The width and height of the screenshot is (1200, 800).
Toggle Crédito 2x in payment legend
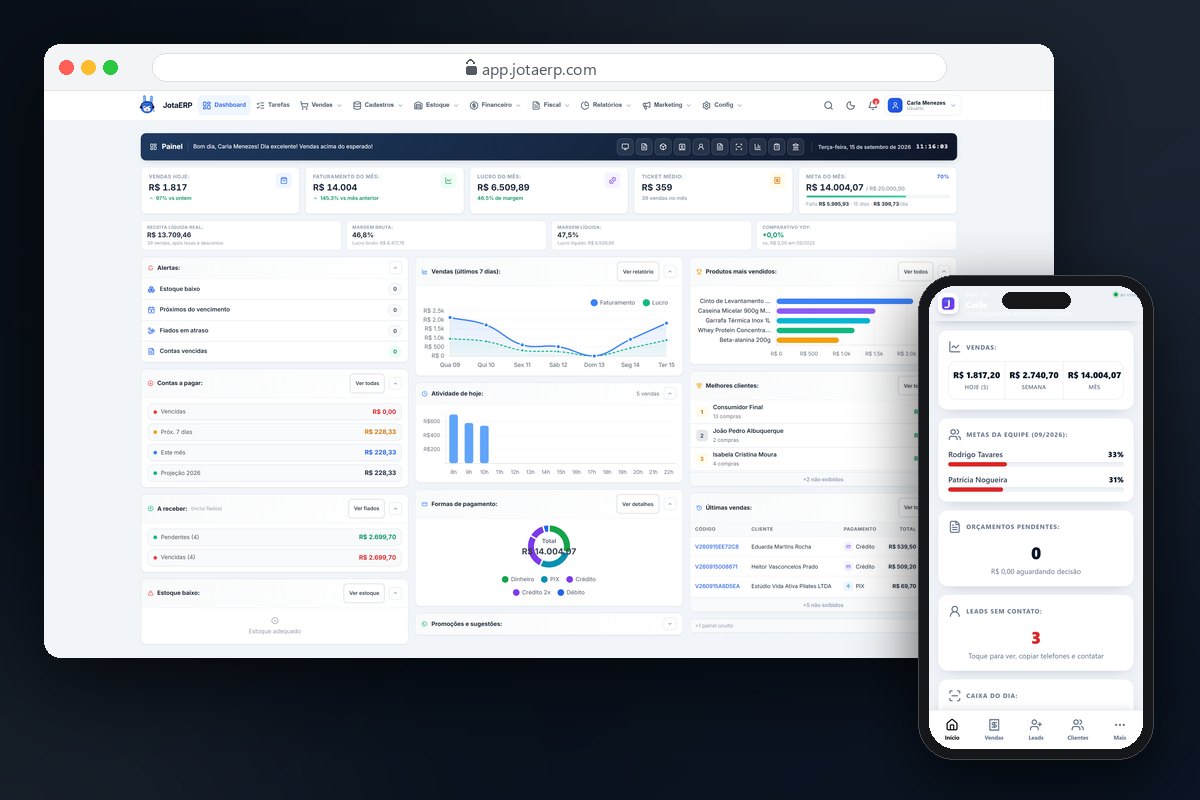click(x=532, y=592)
